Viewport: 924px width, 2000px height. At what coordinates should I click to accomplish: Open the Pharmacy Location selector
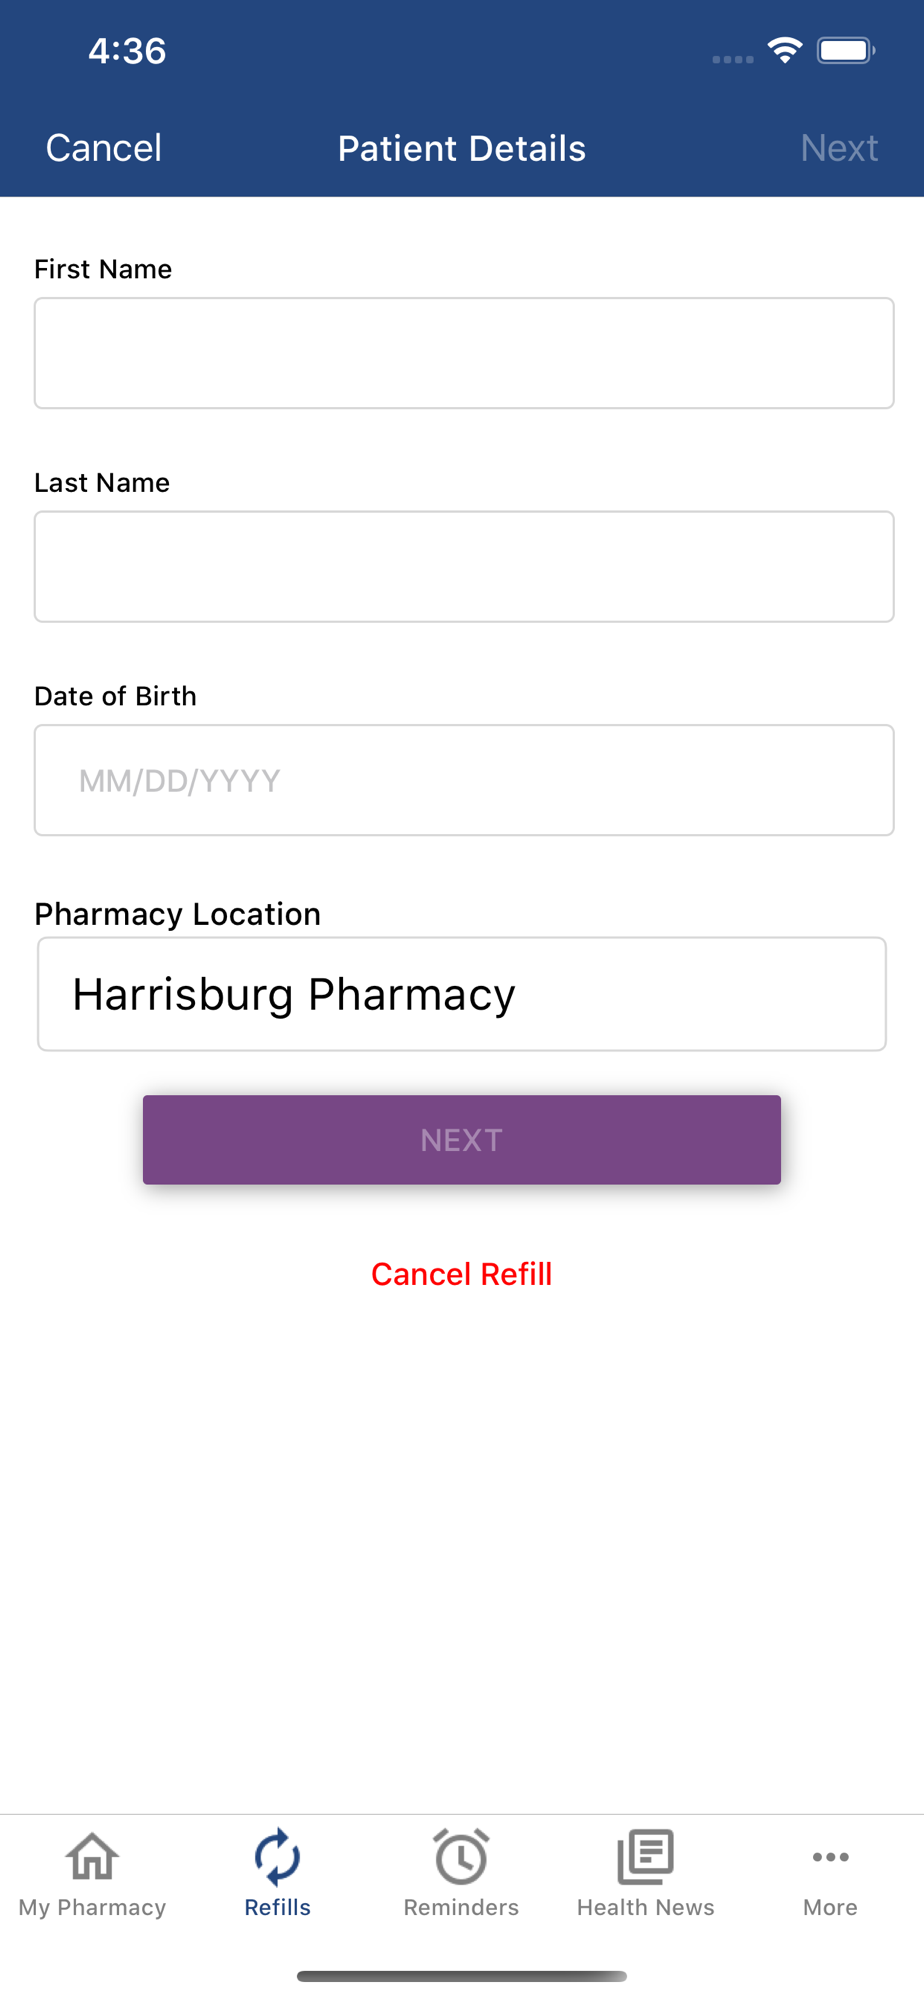click(462, 994)
